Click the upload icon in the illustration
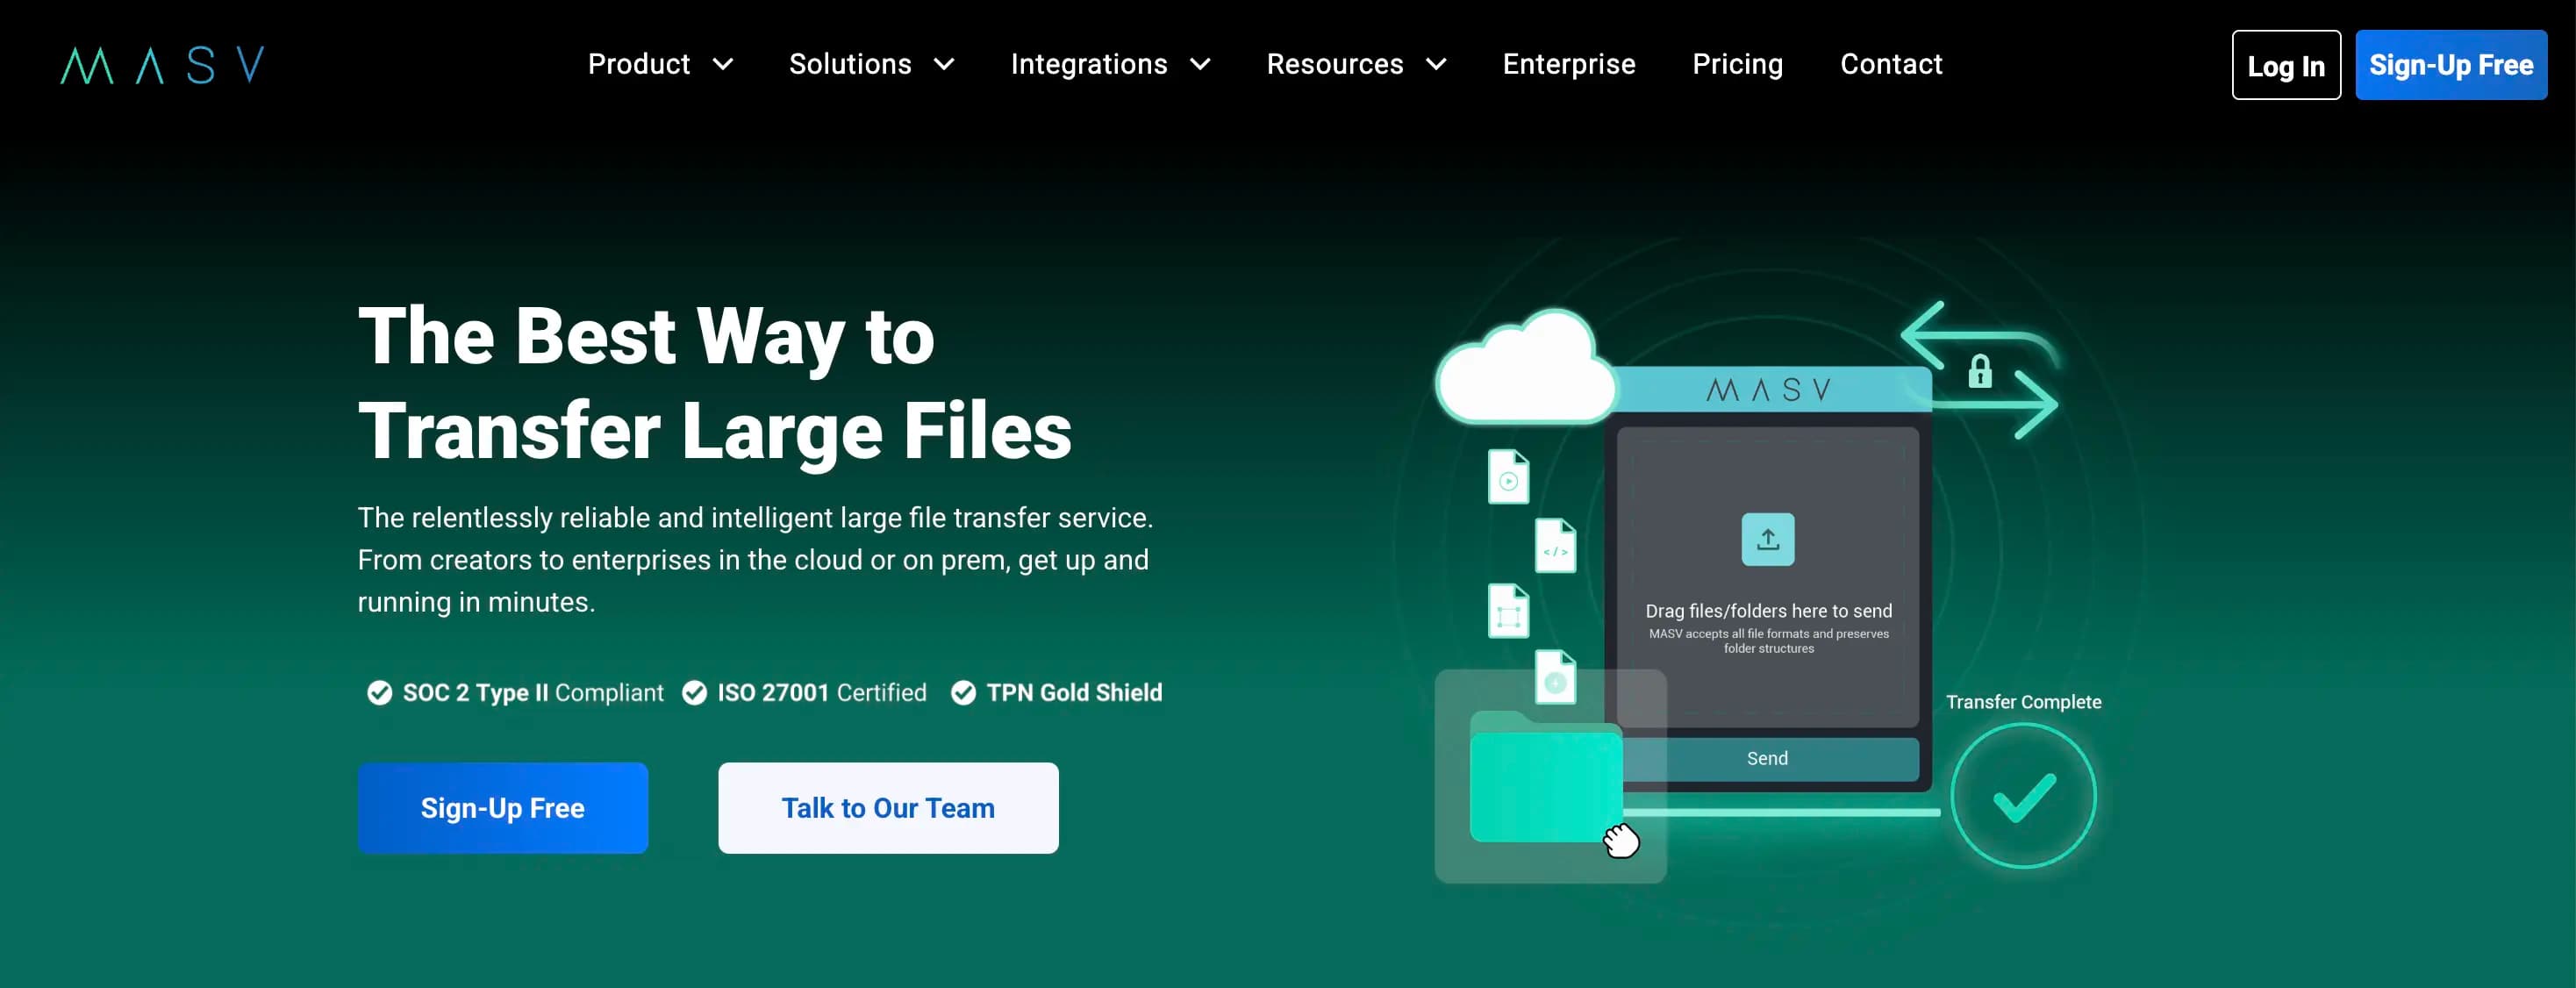 (1768, 539)
